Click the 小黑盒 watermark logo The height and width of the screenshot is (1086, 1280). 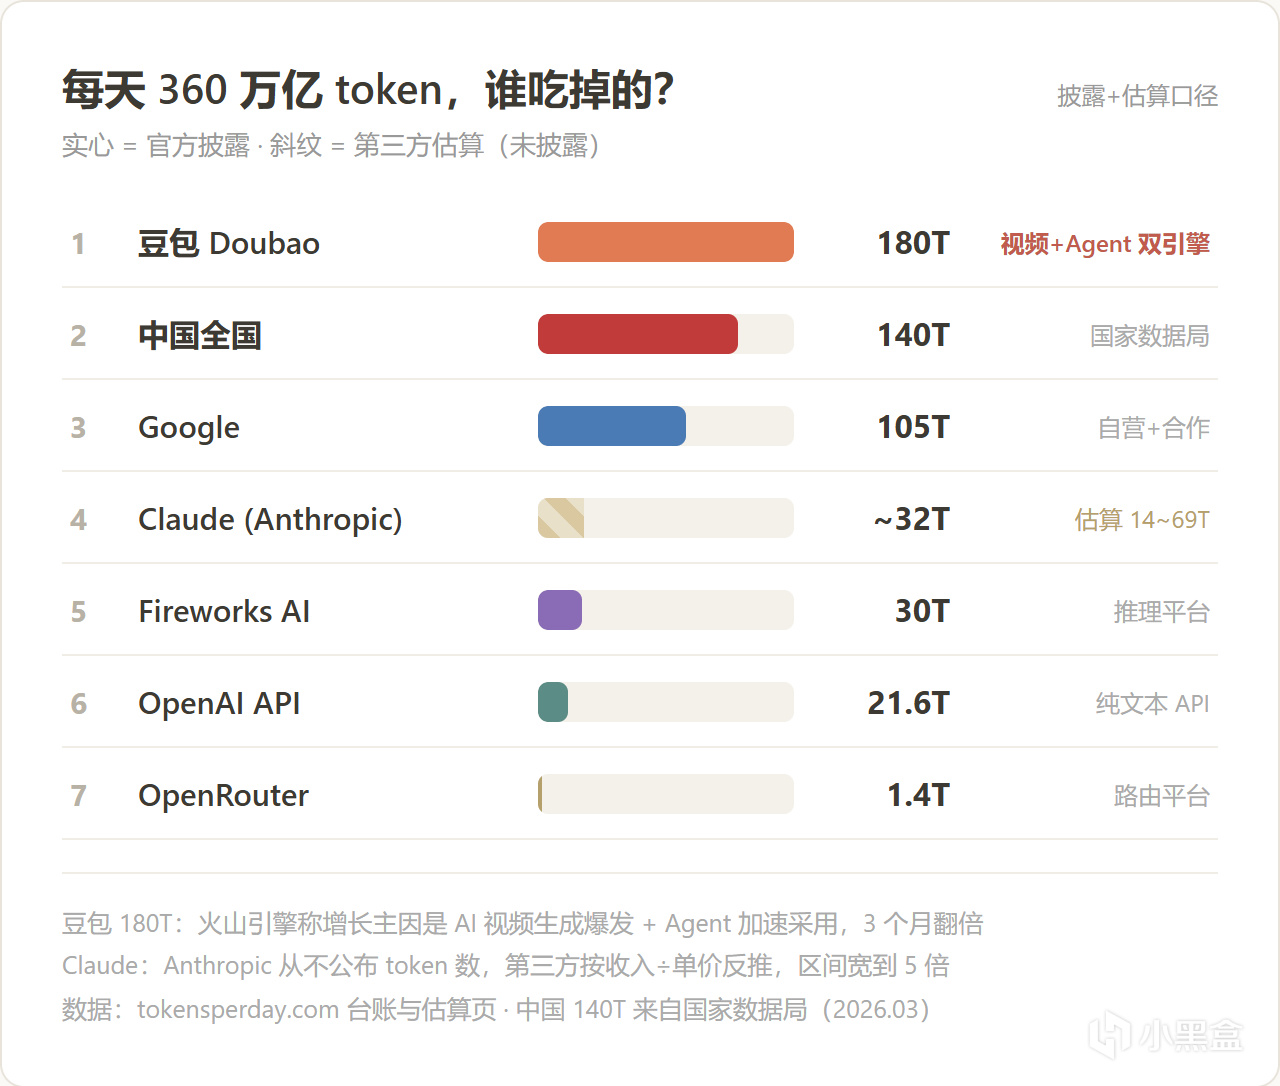pyautogui.click(x=1166, y=1035)
